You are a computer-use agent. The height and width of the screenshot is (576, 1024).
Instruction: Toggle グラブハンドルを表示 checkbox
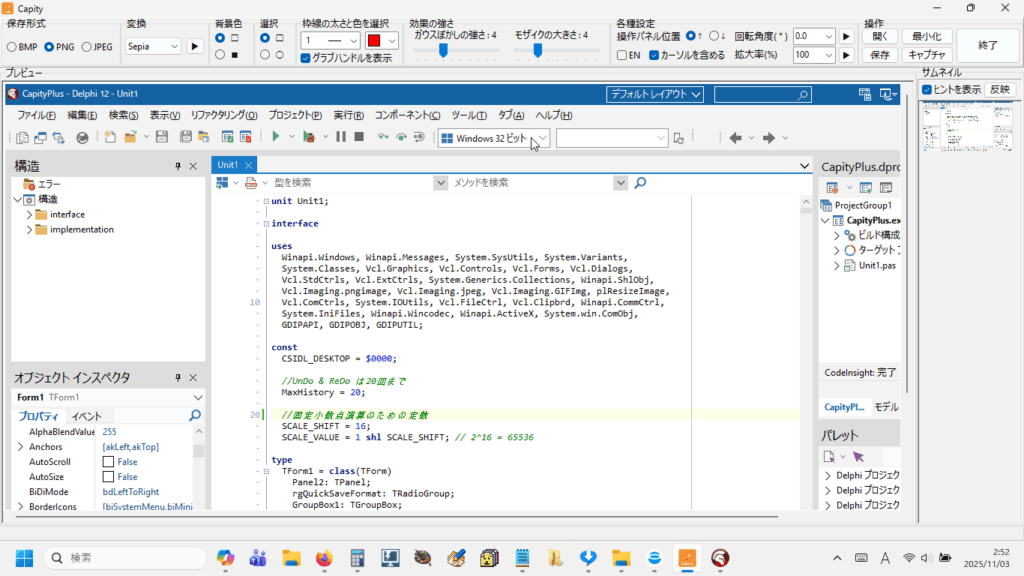[x=306, y=58]
